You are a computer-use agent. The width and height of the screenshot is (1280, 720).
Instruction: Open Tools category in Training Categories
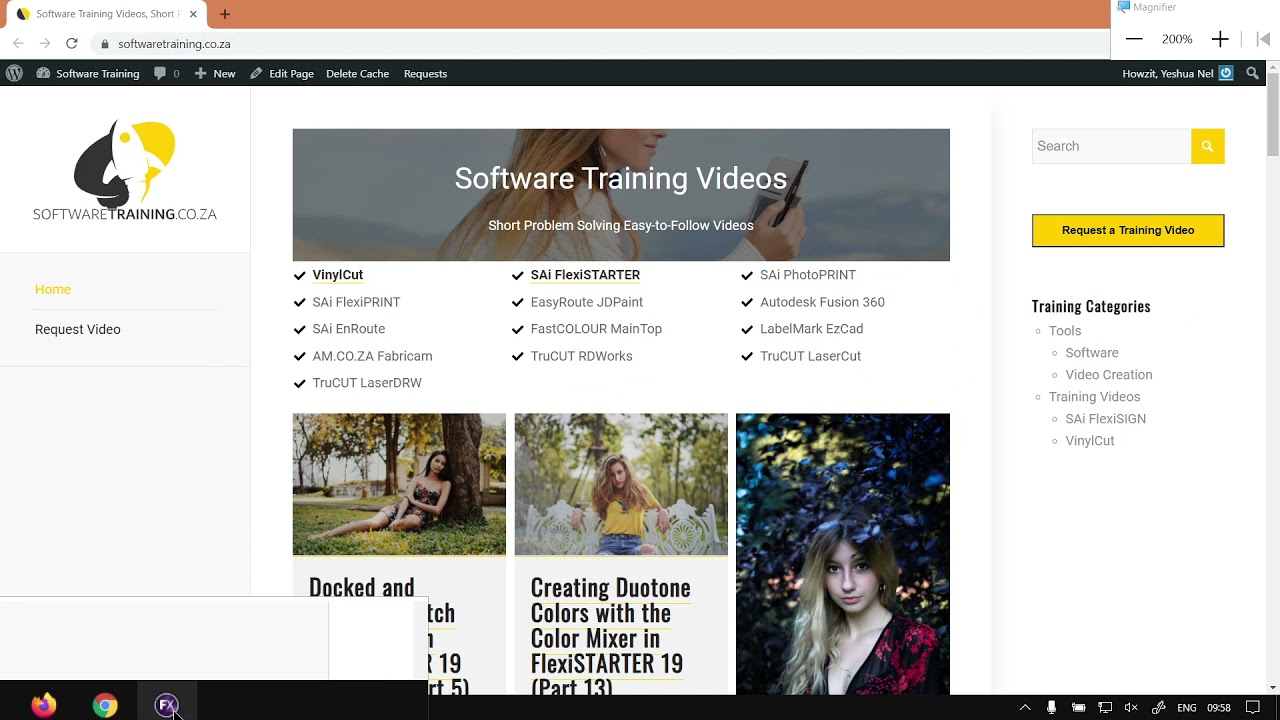click(x=1064, y=331)
